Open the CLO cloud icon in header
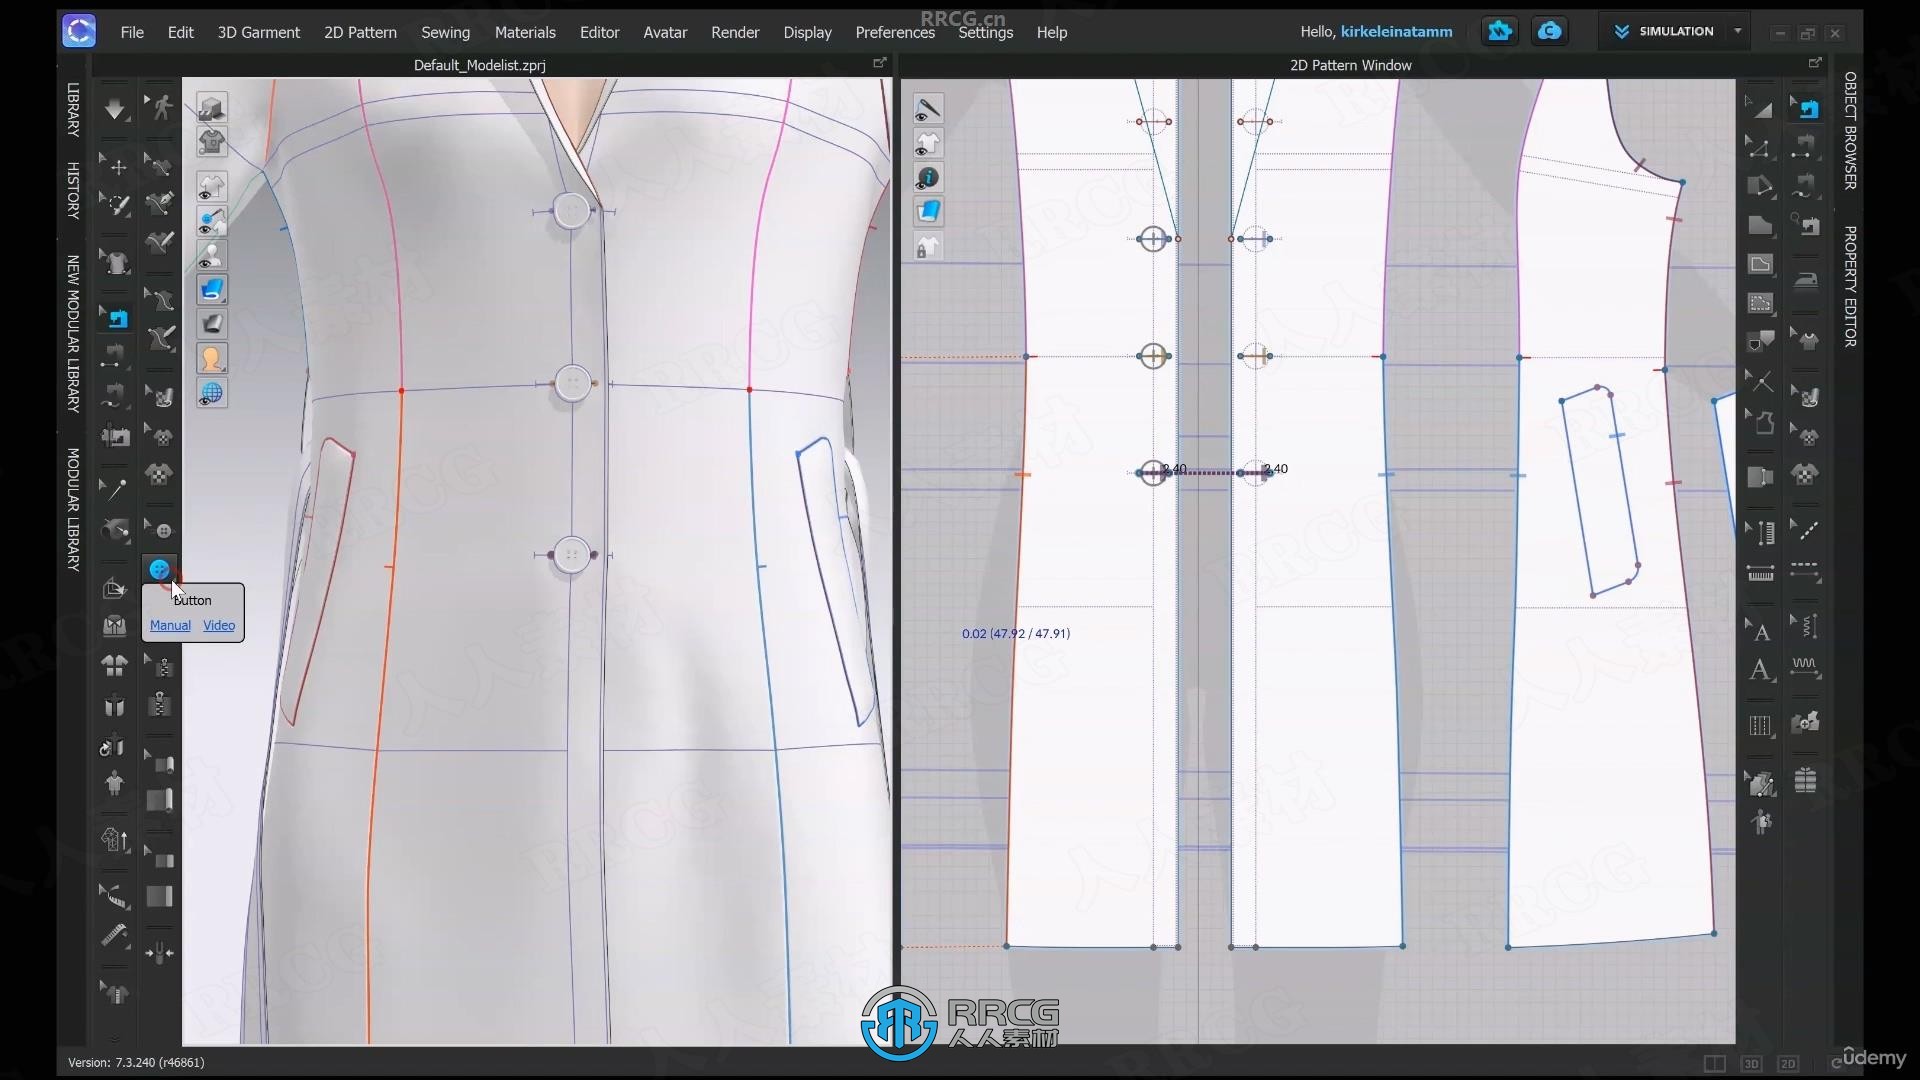Viewport: 1920px width, 1080px height. point(1550,31)
